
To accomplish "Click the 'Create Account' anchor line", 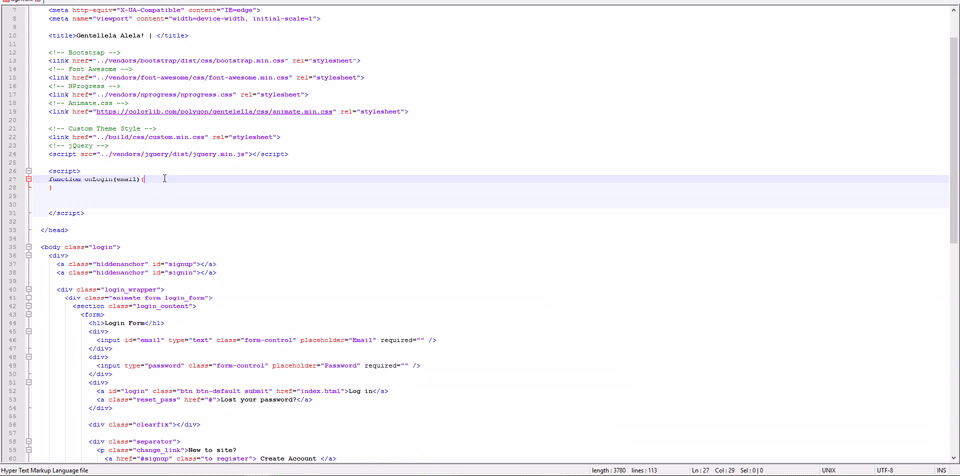I will click(220, 458).
